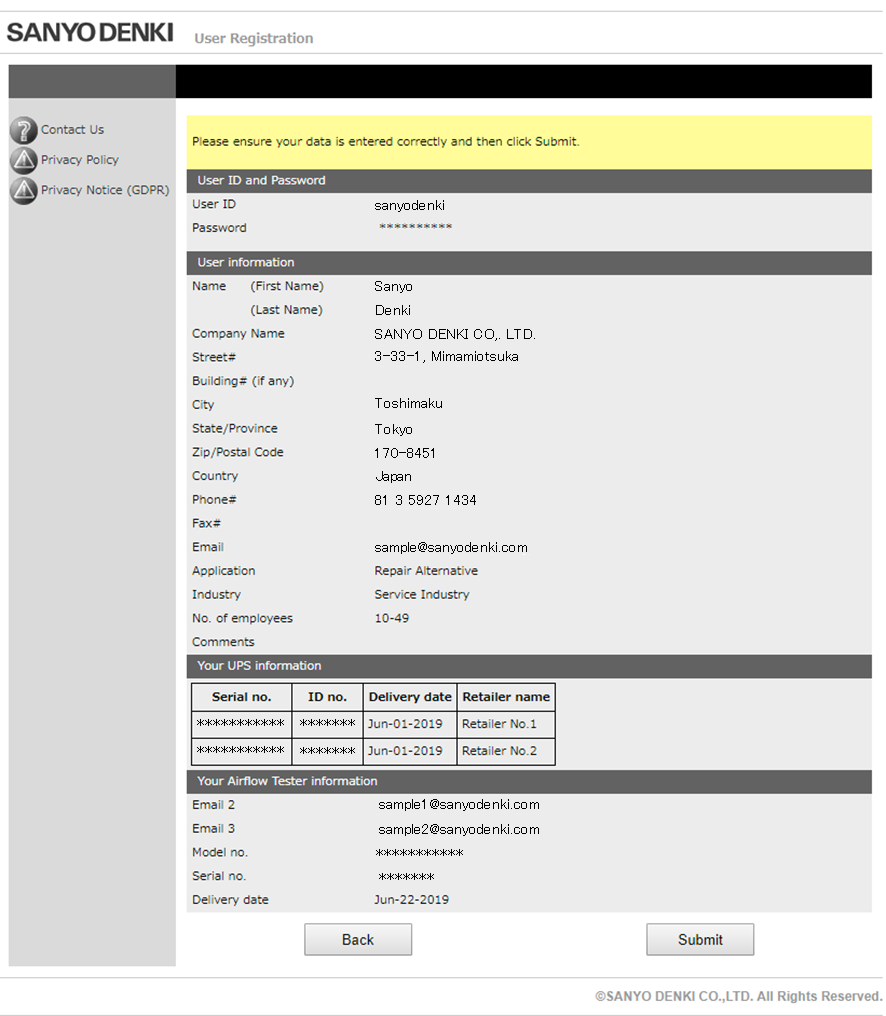Click the User information section header
This screenshot has height=1016, width=886.
pyautogui.click(x=529, y=263)
